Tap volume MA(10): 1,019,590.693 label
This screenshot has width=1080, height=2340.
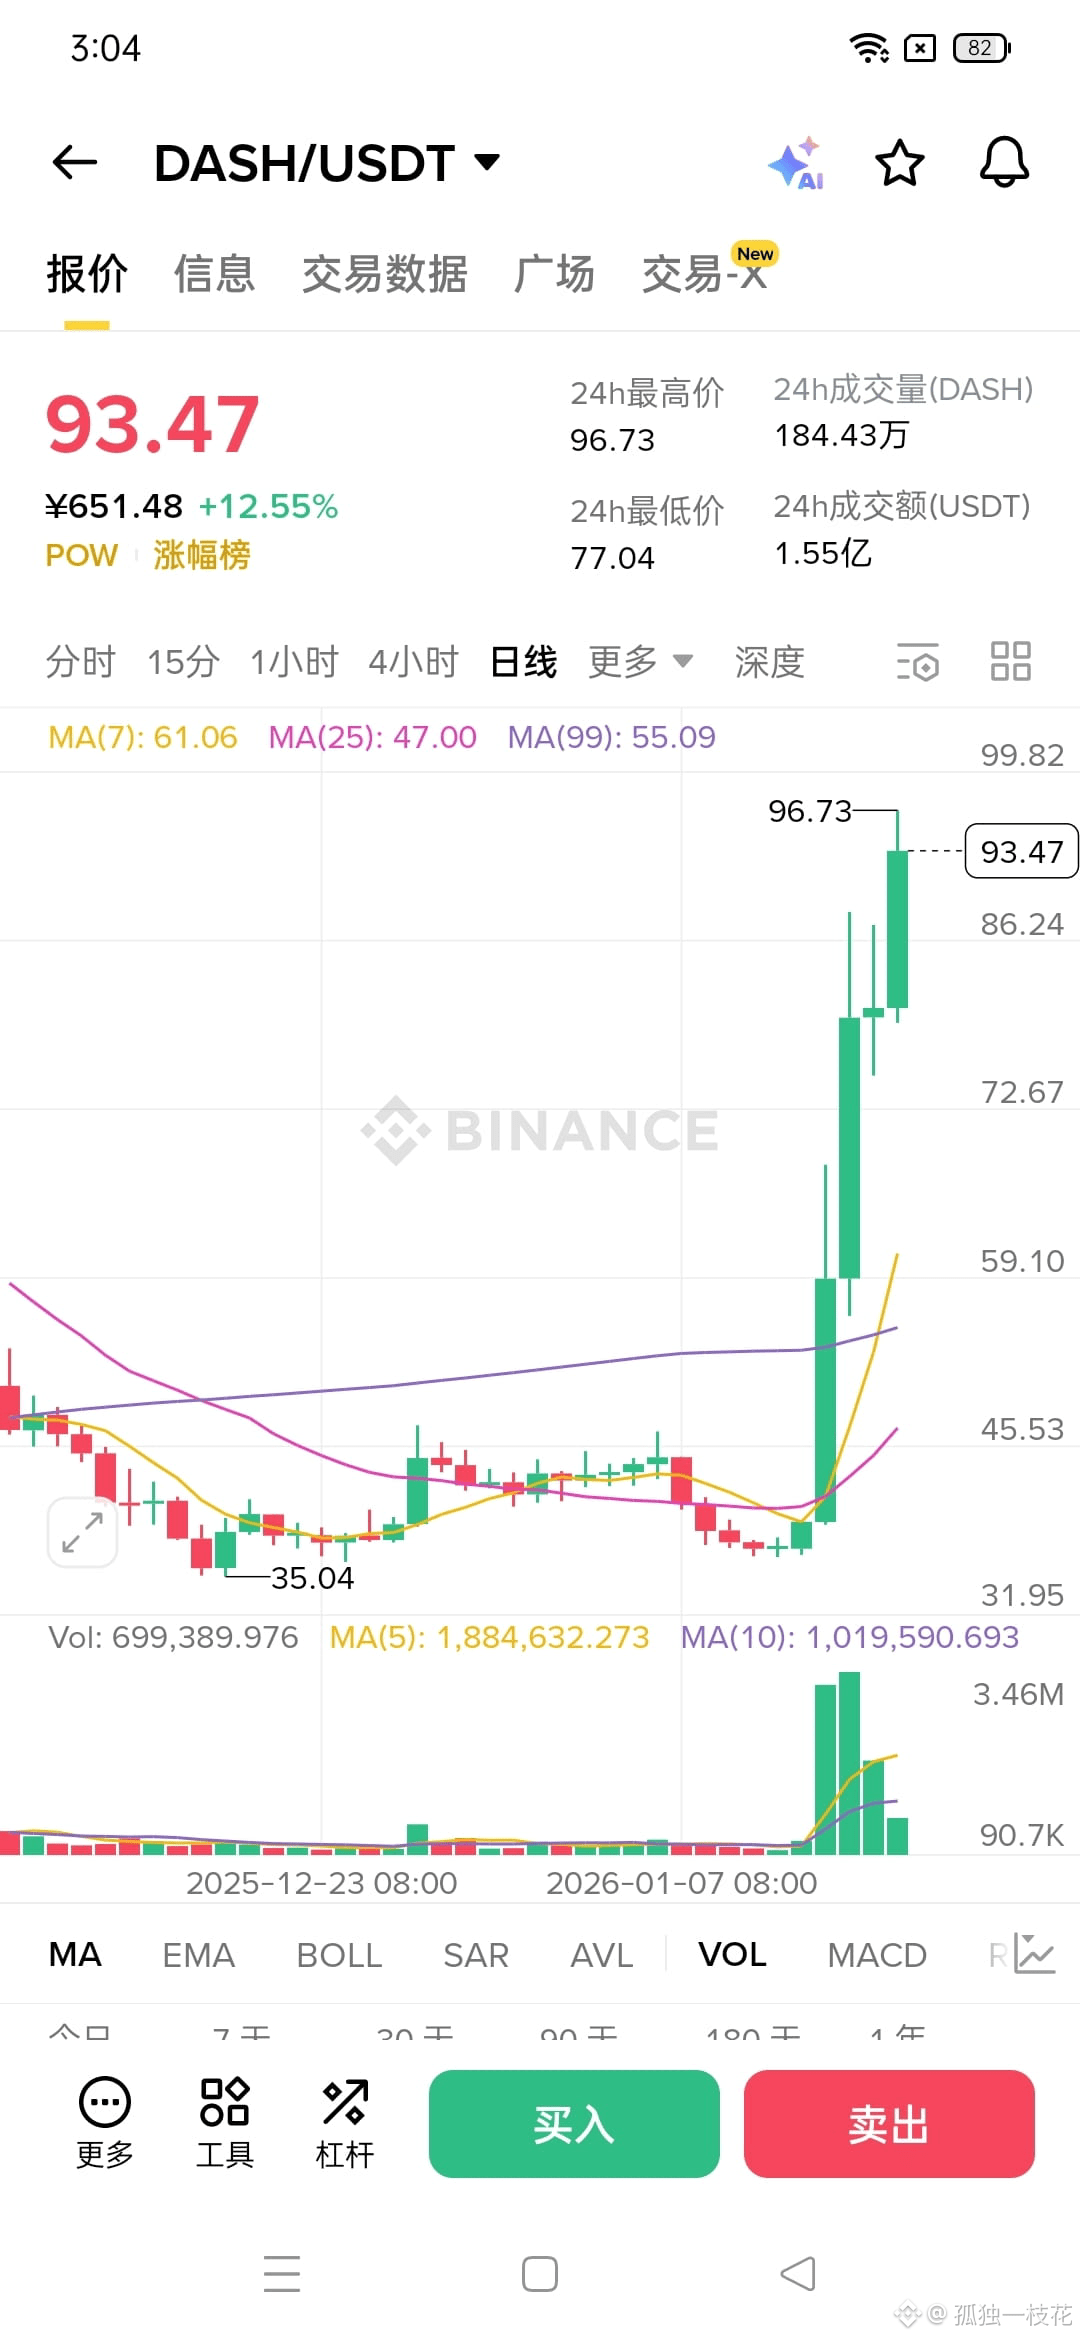click(850, 1637)
